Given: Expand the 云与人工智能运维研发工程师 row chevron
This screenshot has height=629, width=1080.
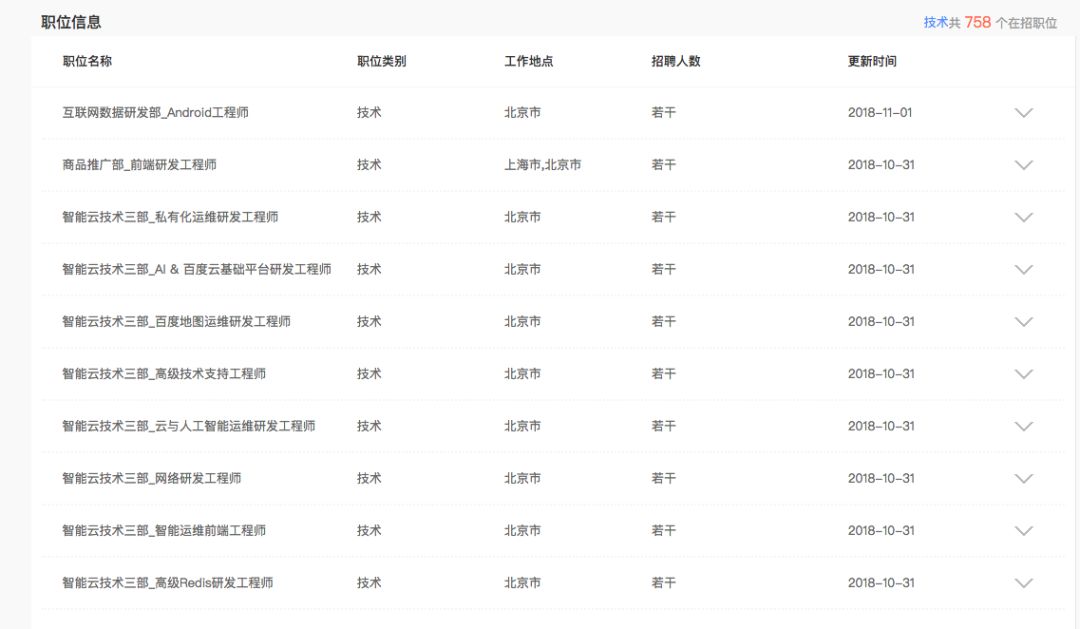Looking at the screenshot, I should [x=1023, y=426].
